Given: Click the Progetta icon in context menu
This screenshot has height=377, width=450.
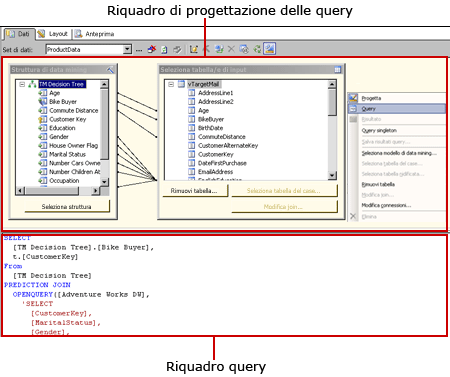Looking at the screenshot, I should coord(353,98).
